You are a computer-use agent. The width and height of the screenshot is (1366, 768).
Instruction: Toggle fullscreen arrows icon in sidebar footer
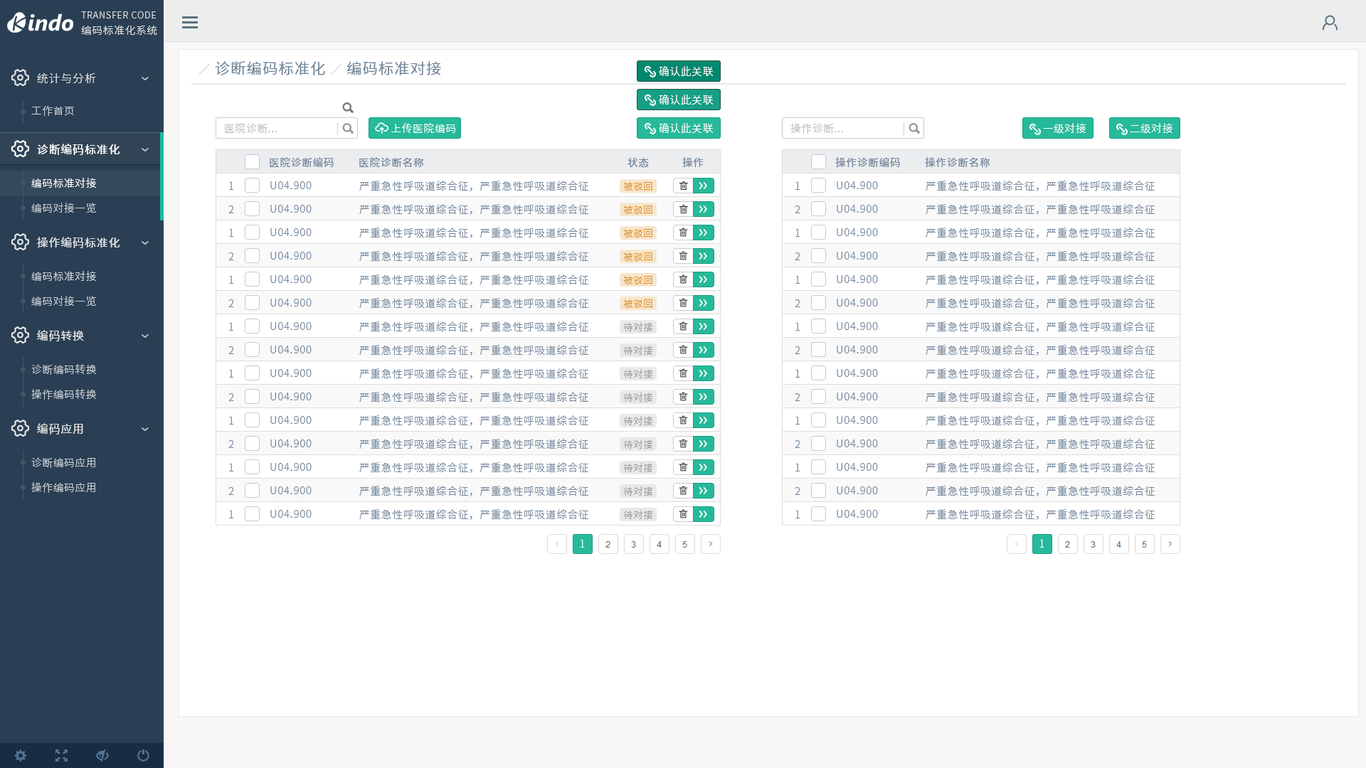tap(61, 756)
